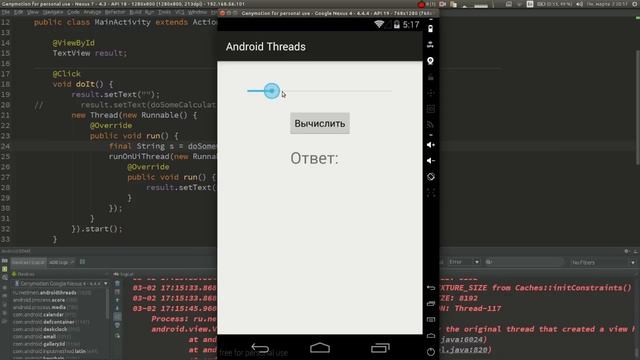Tap the Android recent apps button
The height and width of the screenshot is (360, 640).
[380, 348]
